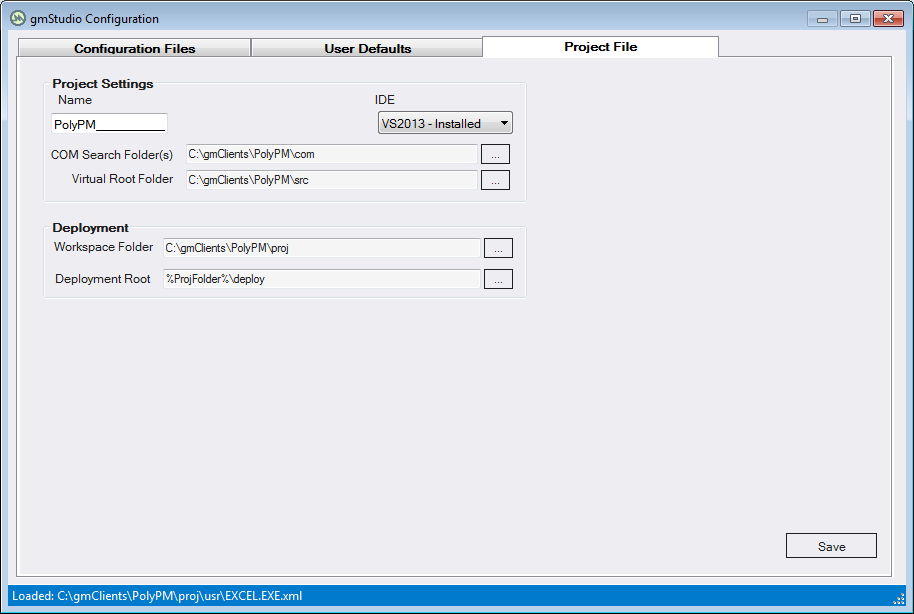Open the User Defaults tab
The height and width of the screenshot is (614, 914).
point(367,48)
